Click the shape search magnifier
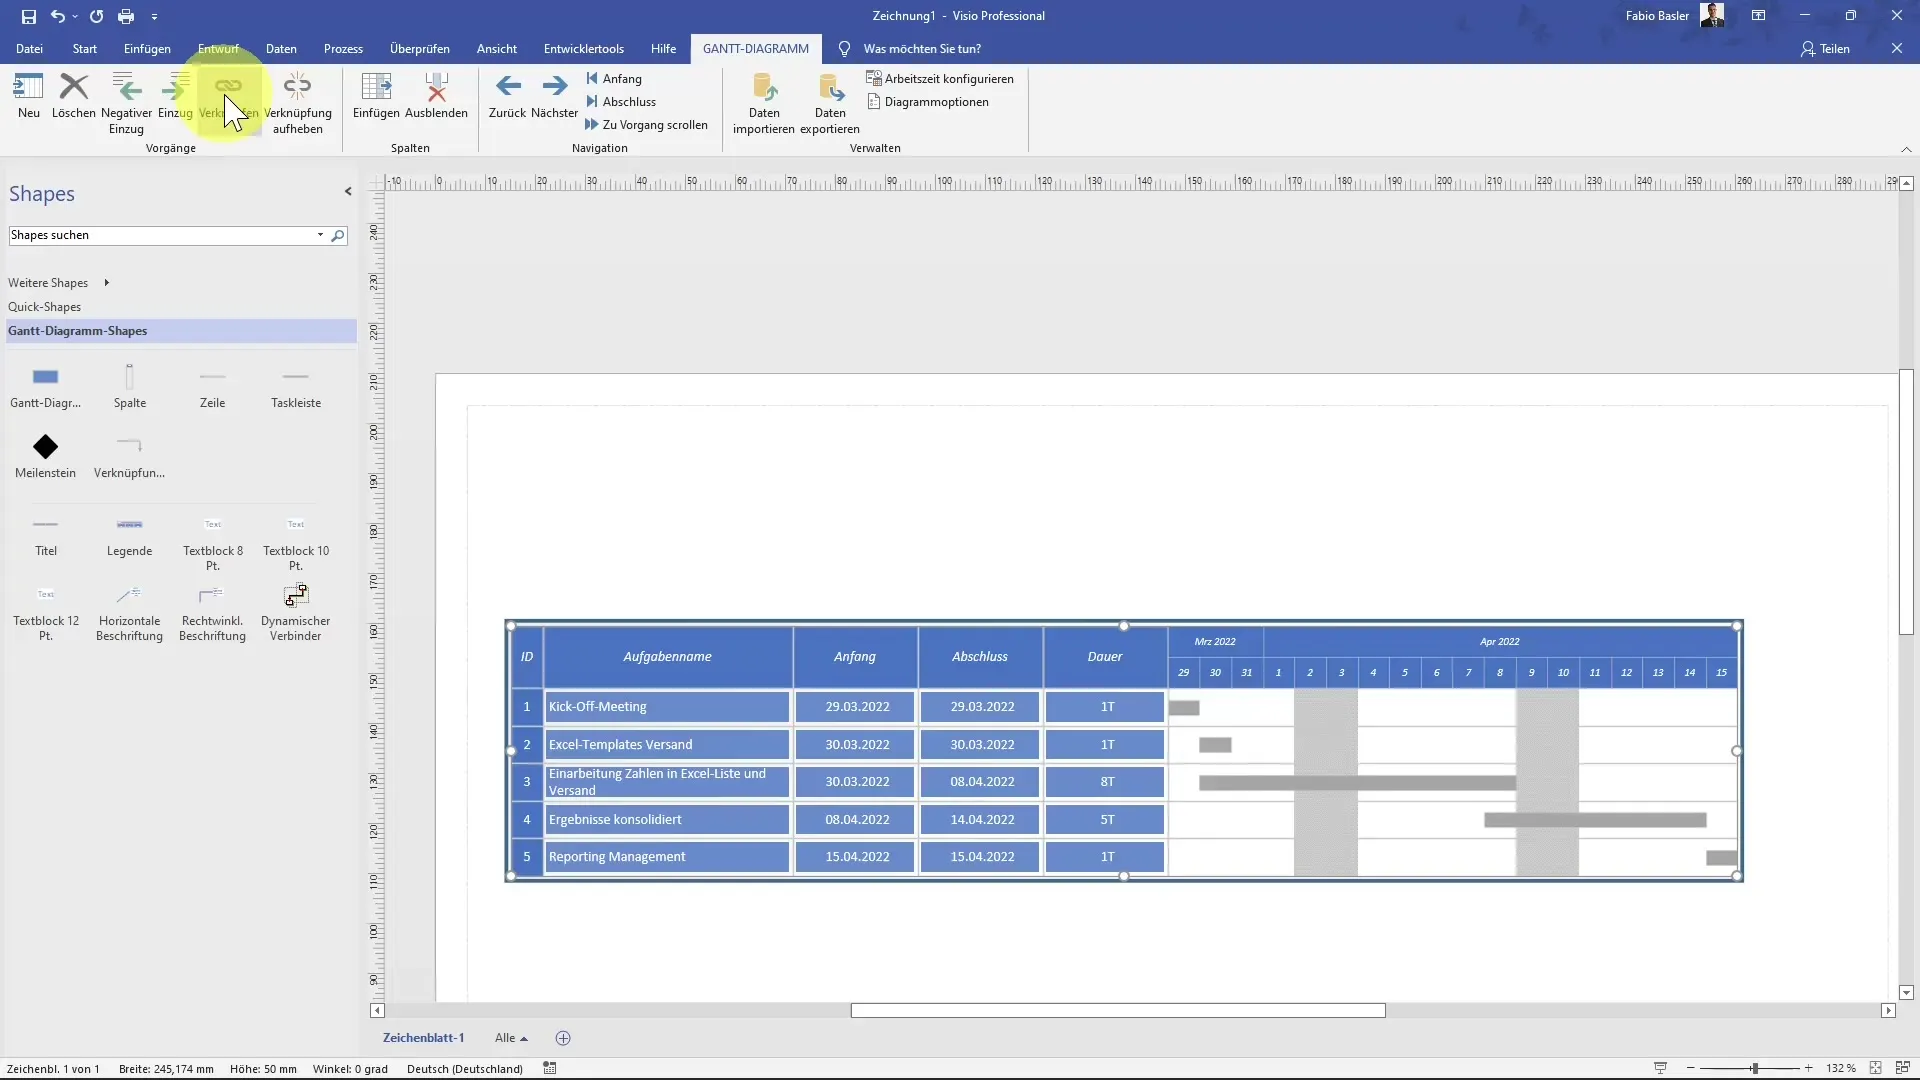The height and width of the screenshot is (1080, 1920). point(338,235)
